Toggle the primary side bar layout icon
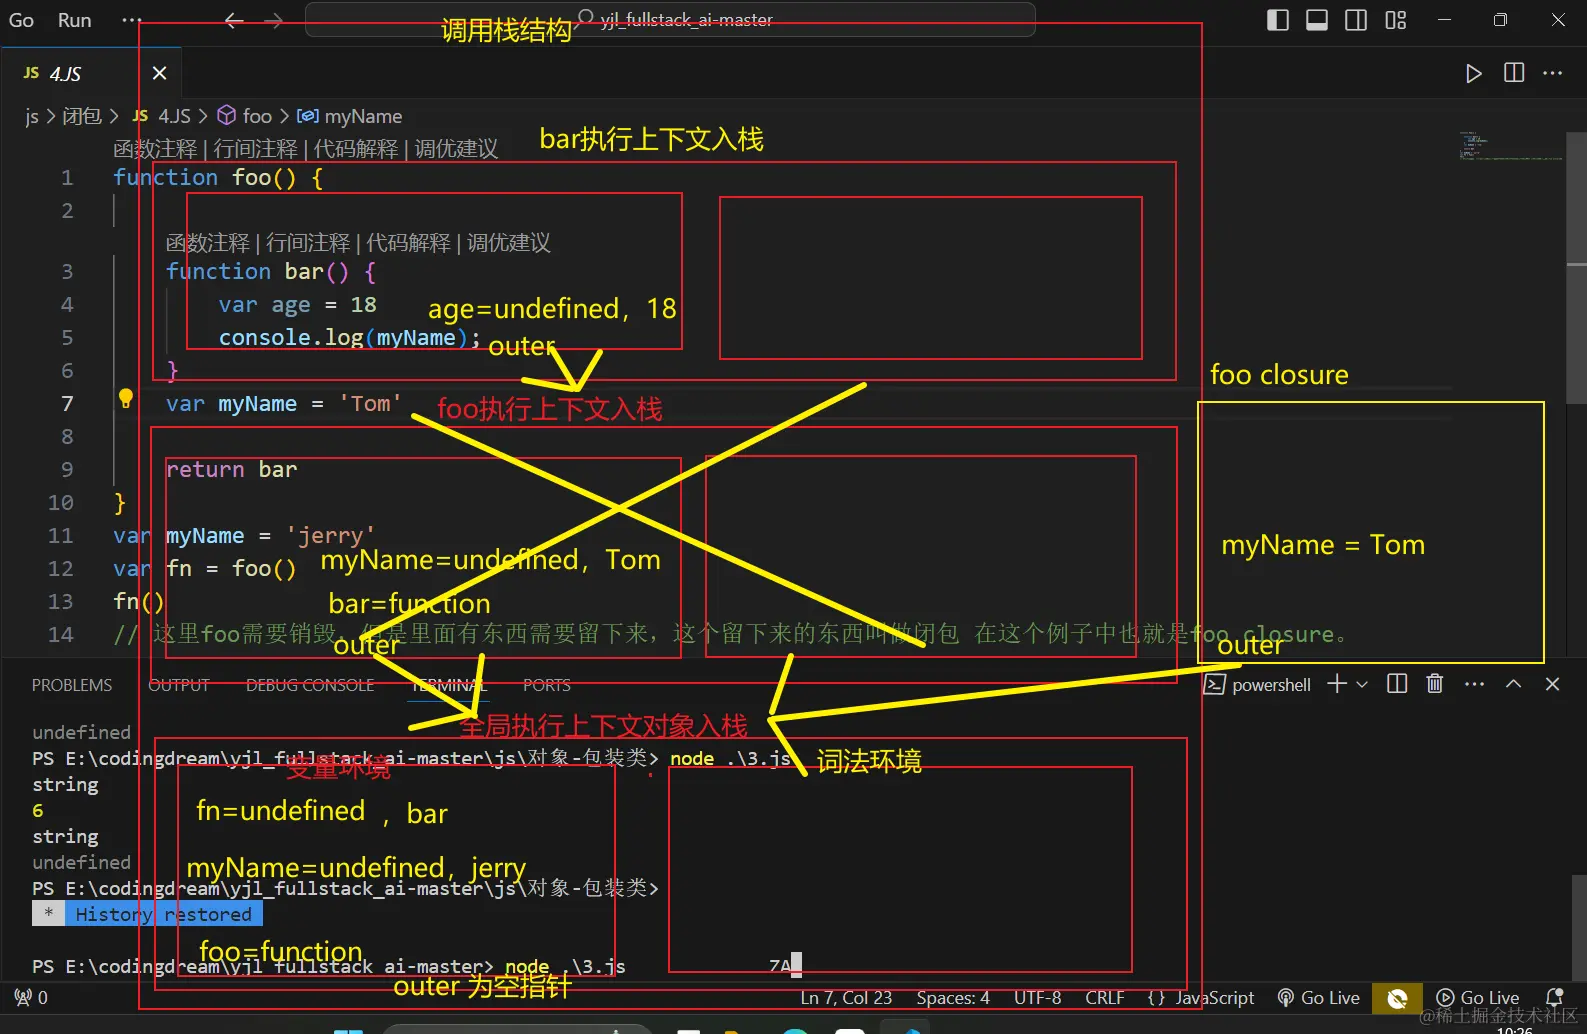1587x1034 pixels. click(1277, 20)
